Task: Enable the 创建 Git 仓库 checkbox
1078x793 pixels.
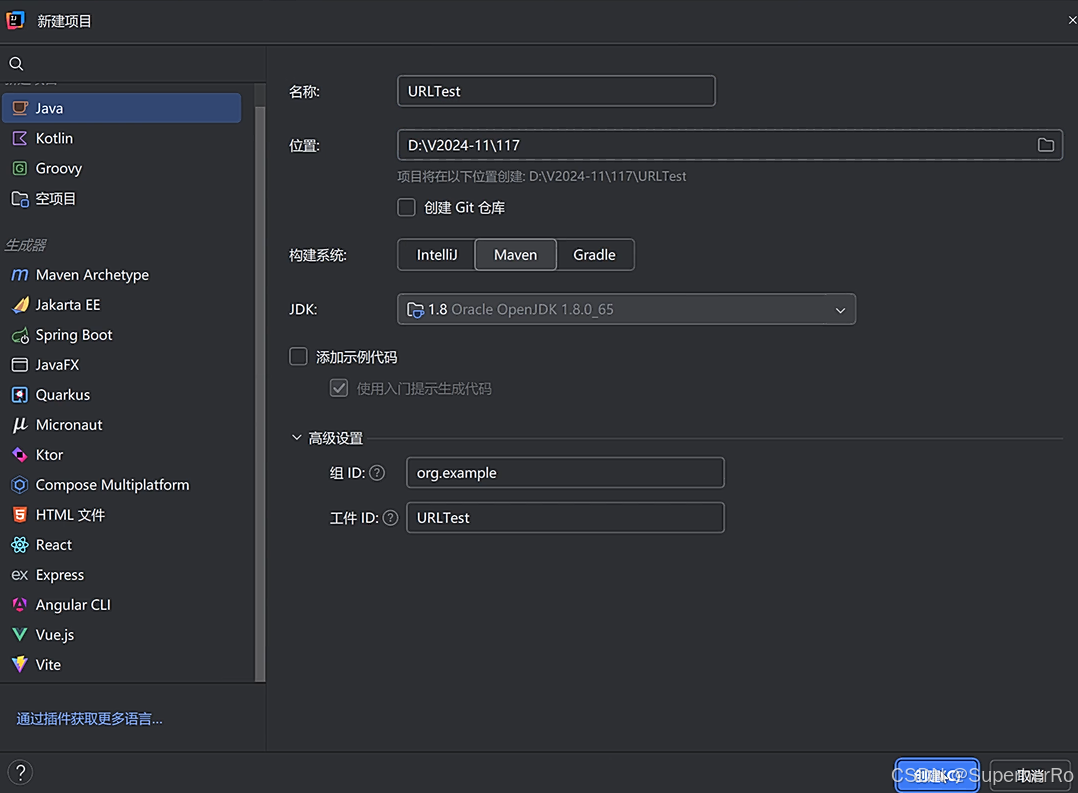Action: [406, 208]
